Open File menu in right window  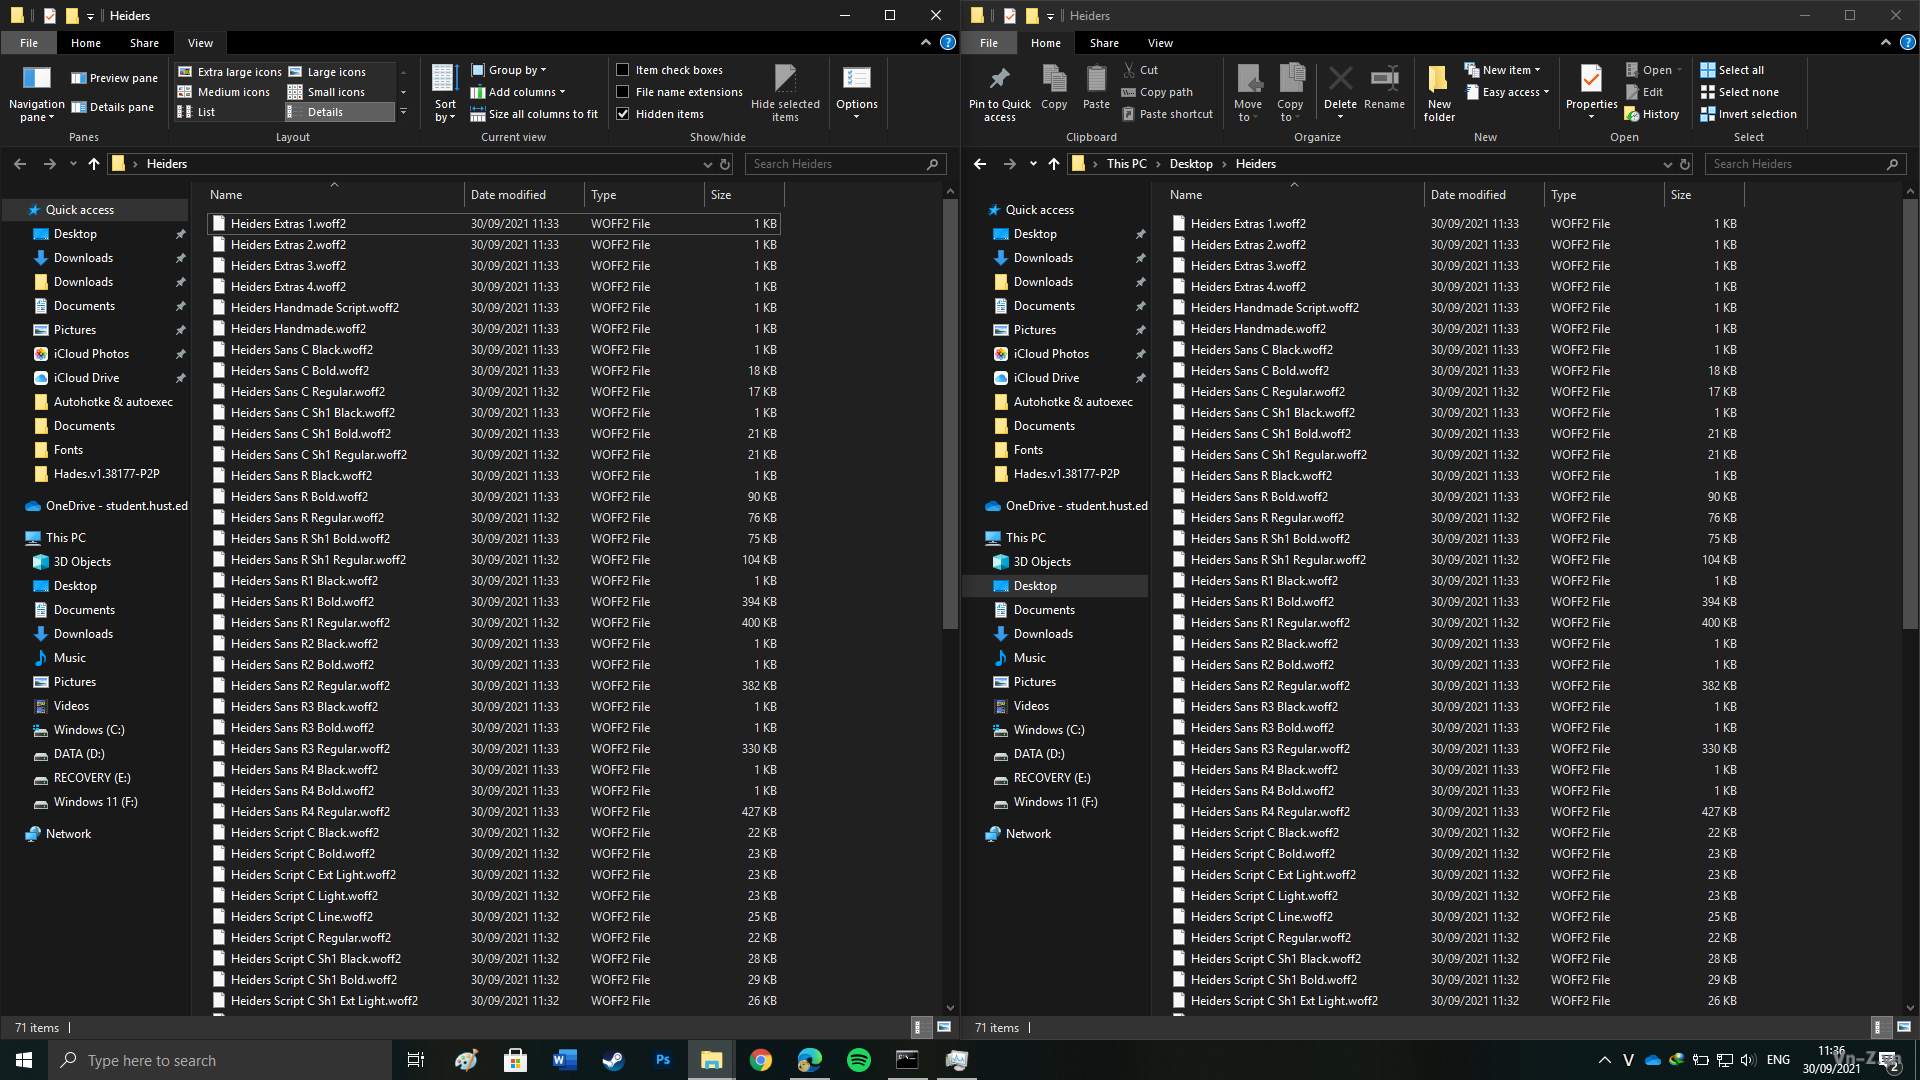989,43
